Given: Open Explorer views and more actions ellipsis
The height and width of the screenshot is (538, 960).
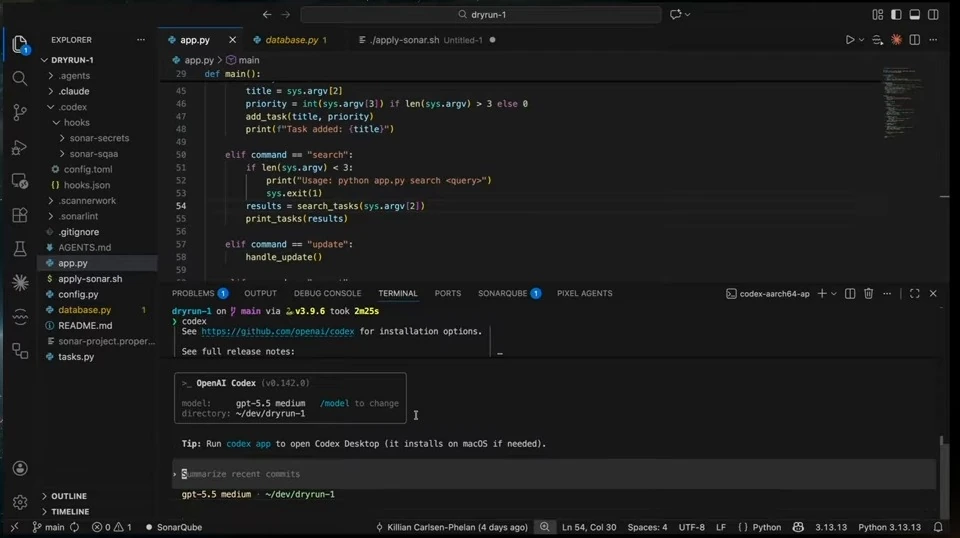Looking at the screenshot, I should pos(141,40).
